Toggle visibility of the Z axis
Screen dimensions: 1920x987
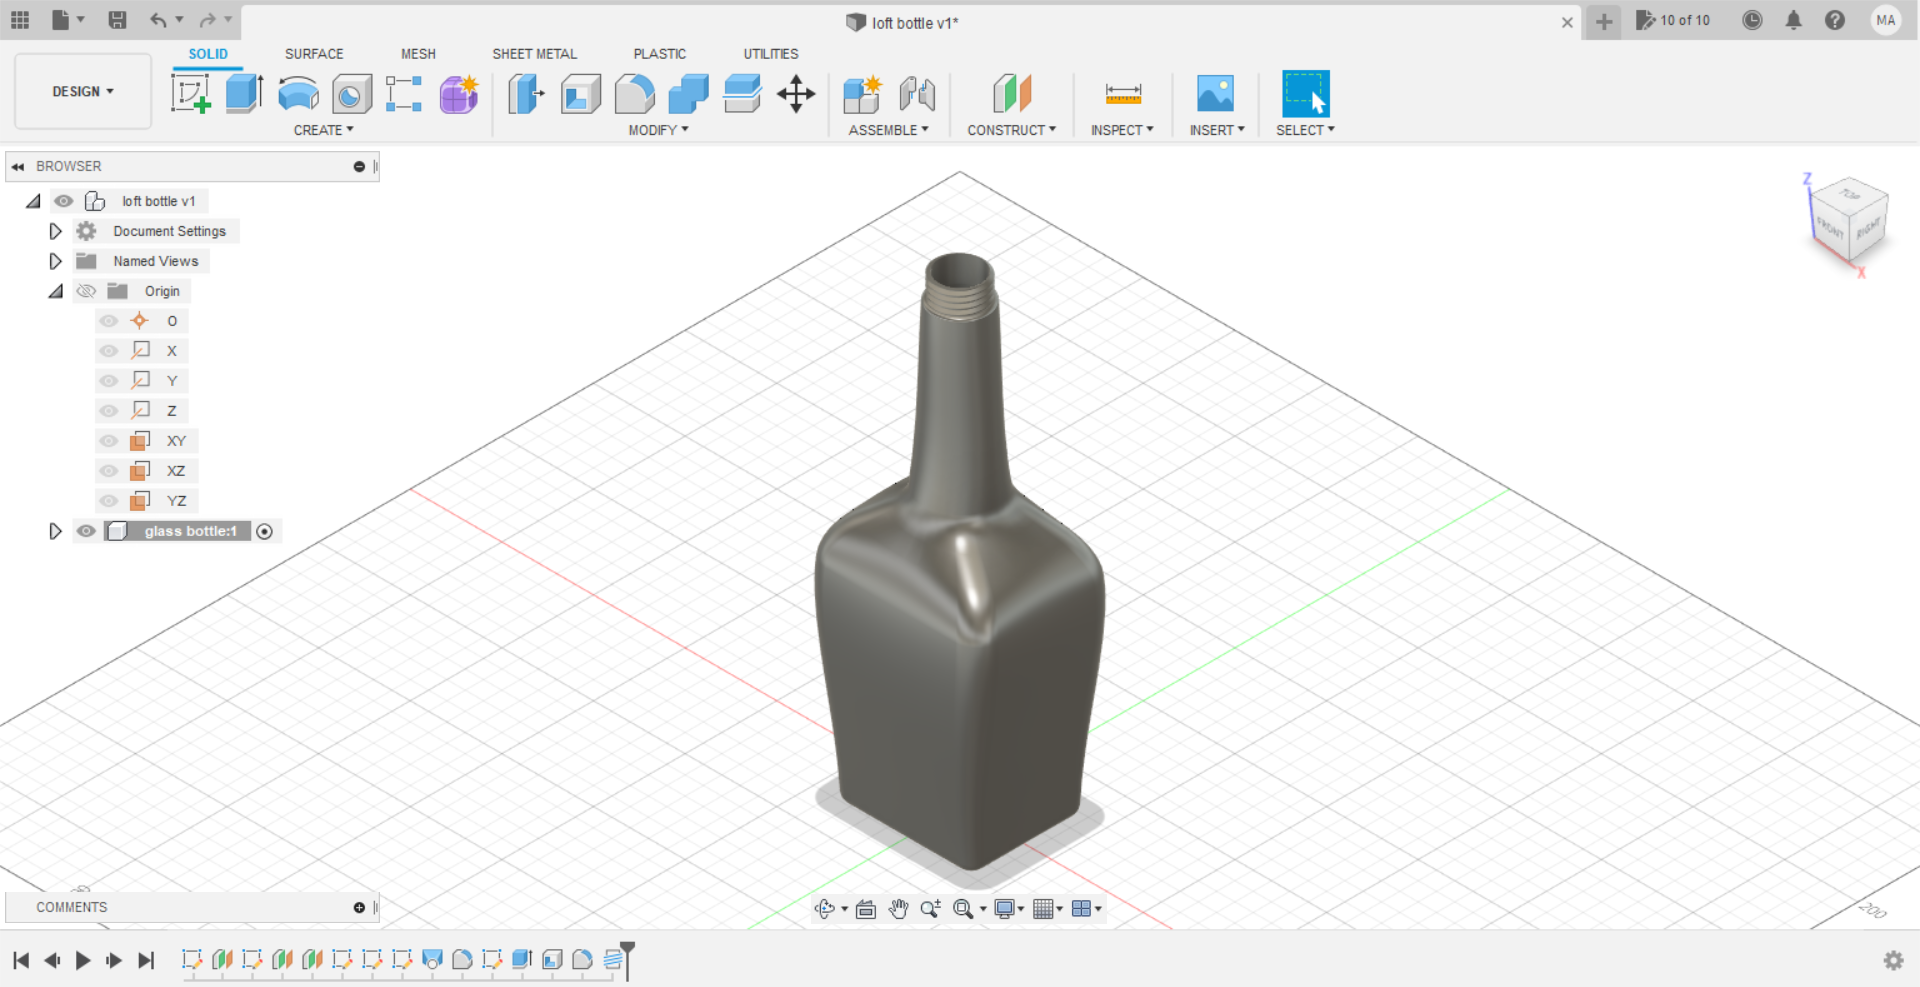(109, 411)
